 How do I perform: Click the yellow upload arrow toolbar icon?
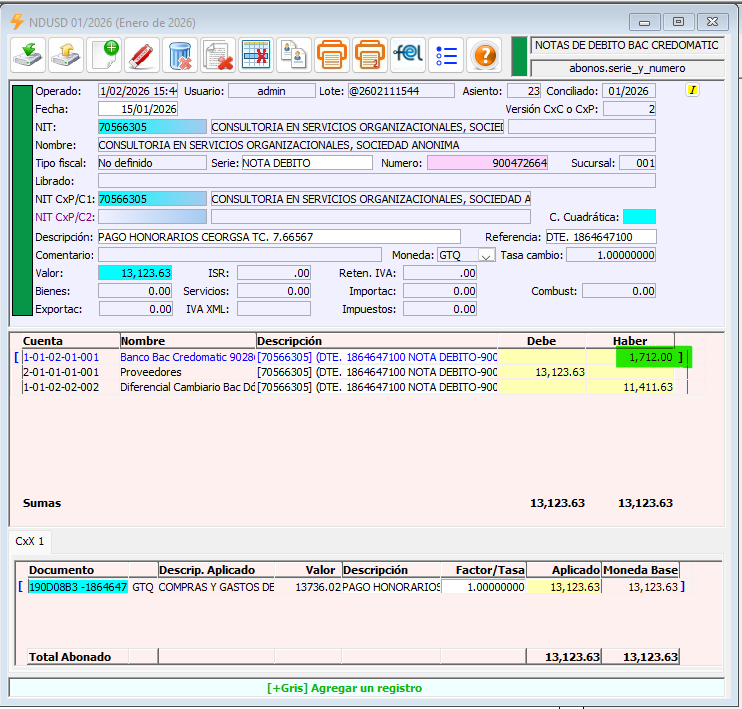tap(66, 54)
